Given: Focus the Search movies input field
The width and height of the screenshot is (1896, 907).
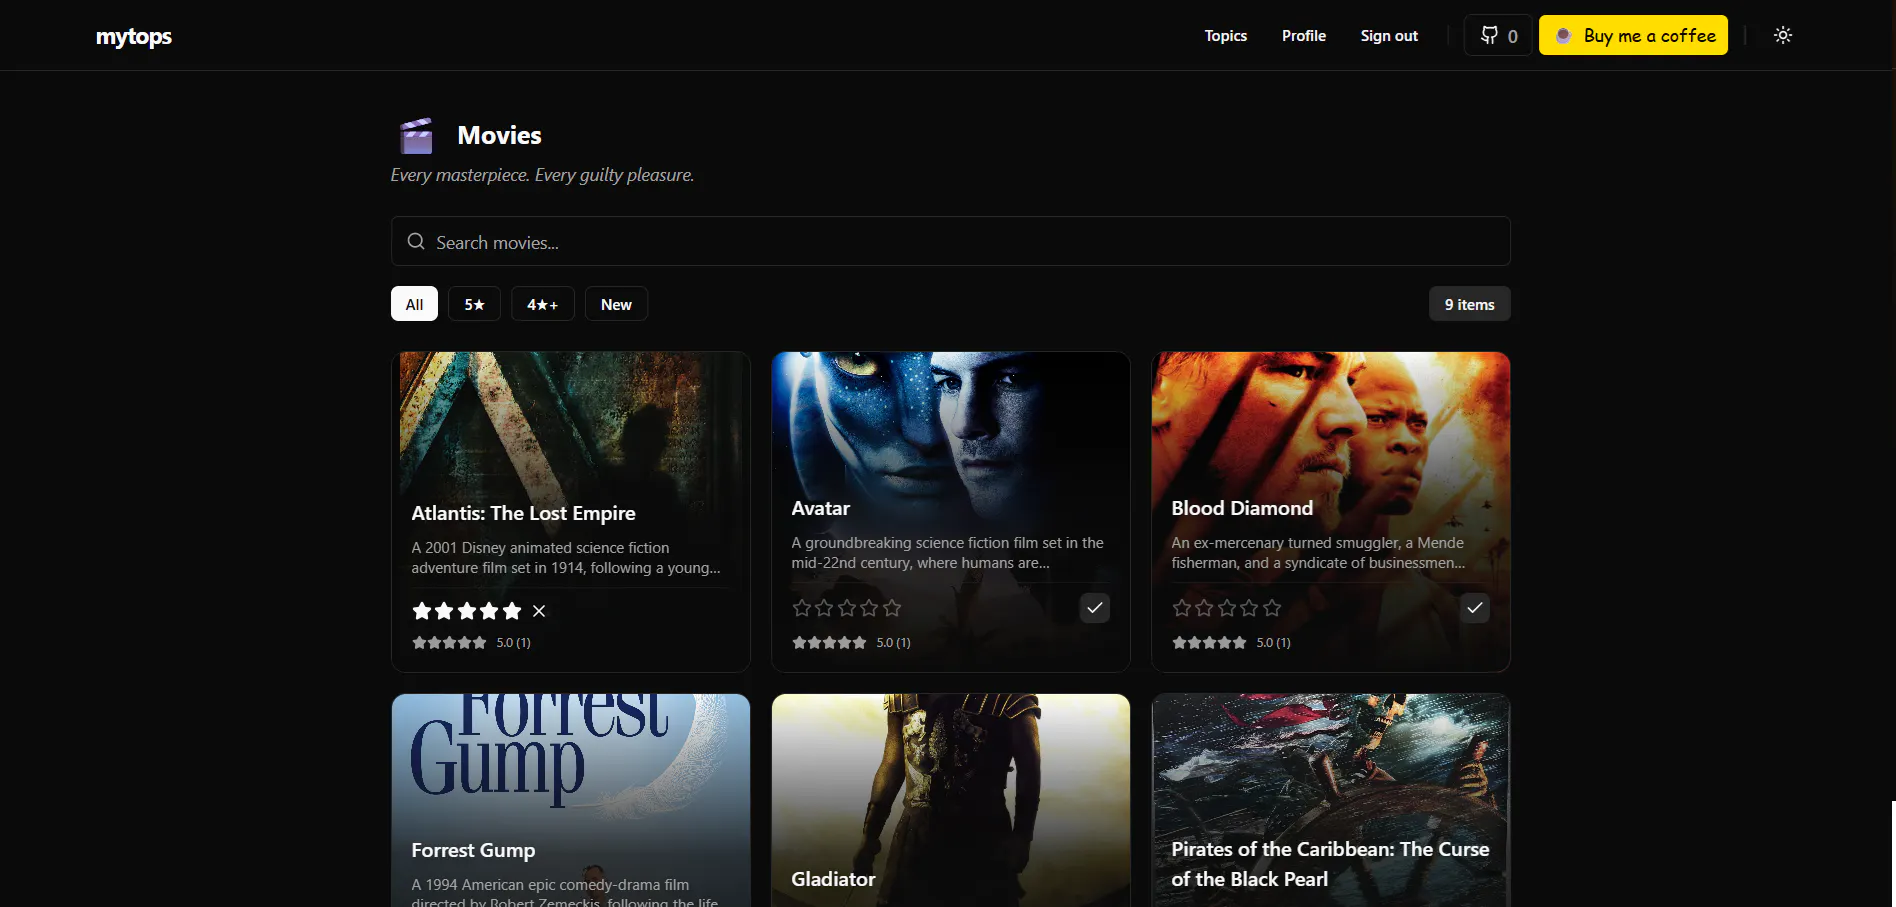Looking at the screenshot, I should point(950,241).
